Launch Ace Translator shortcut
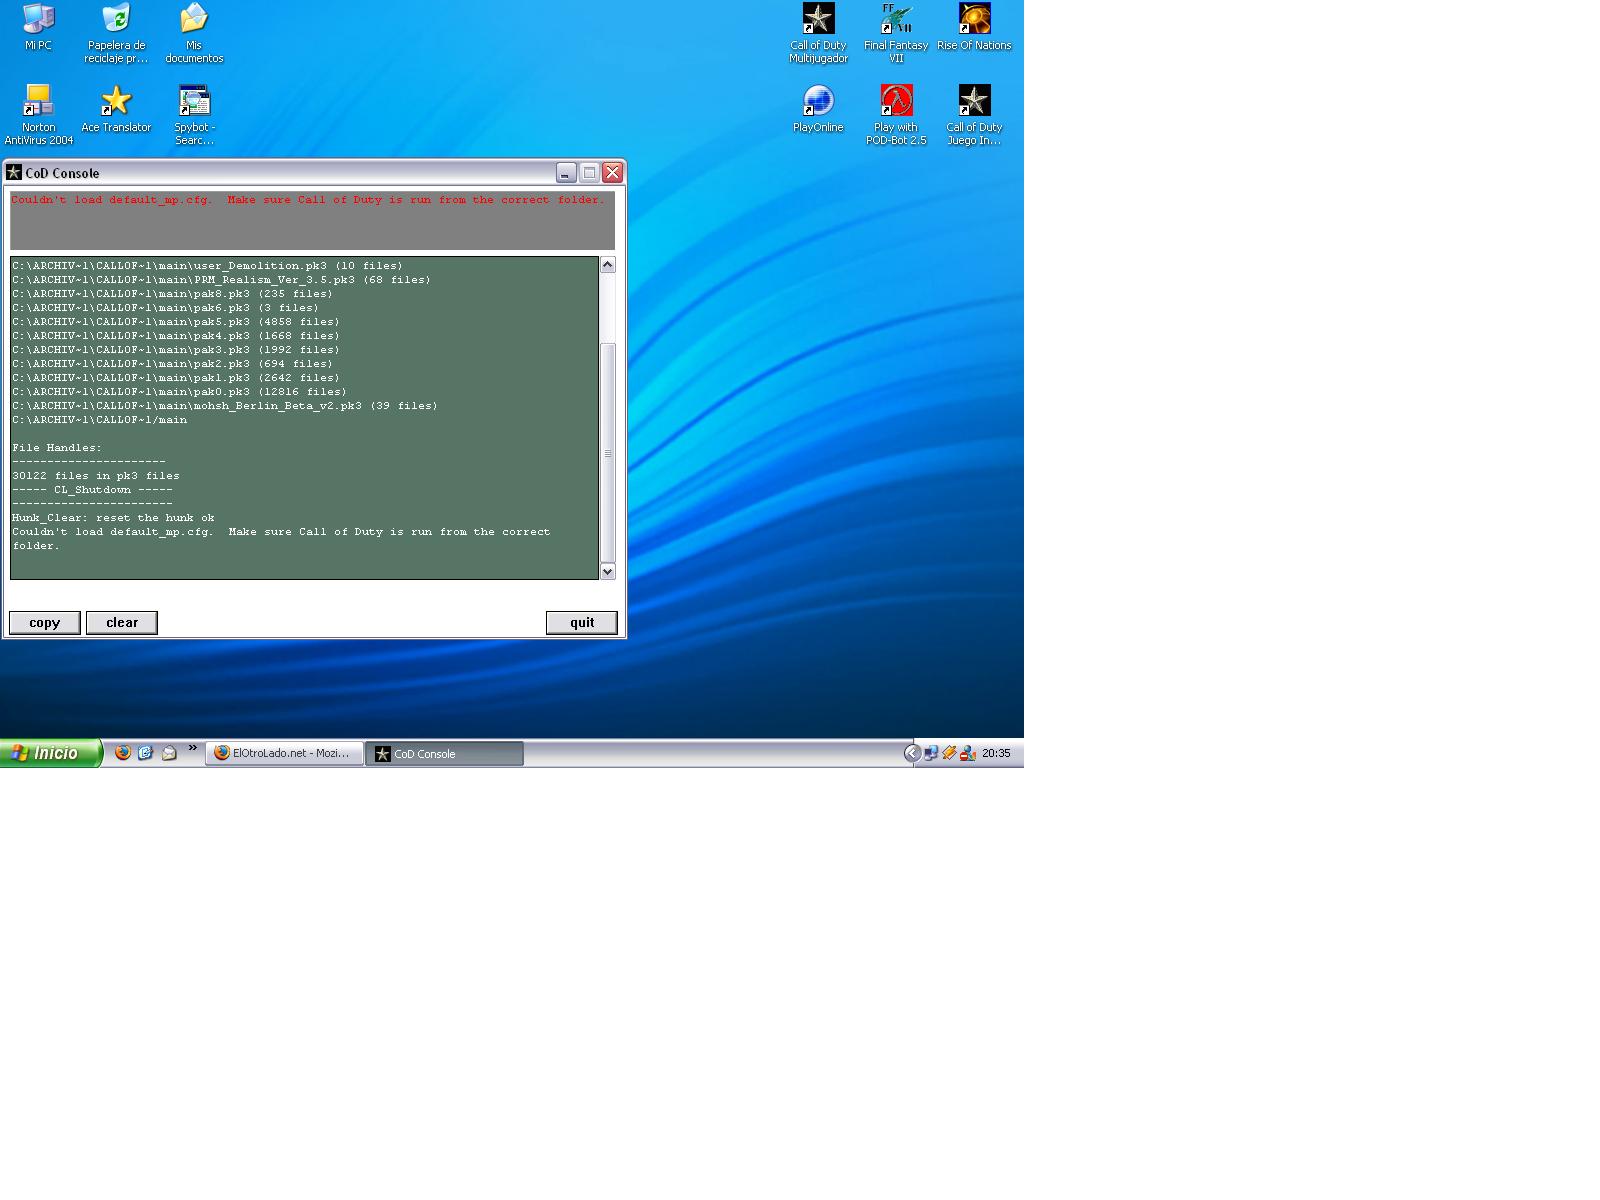1600x1200 pixels. [116, 109]
